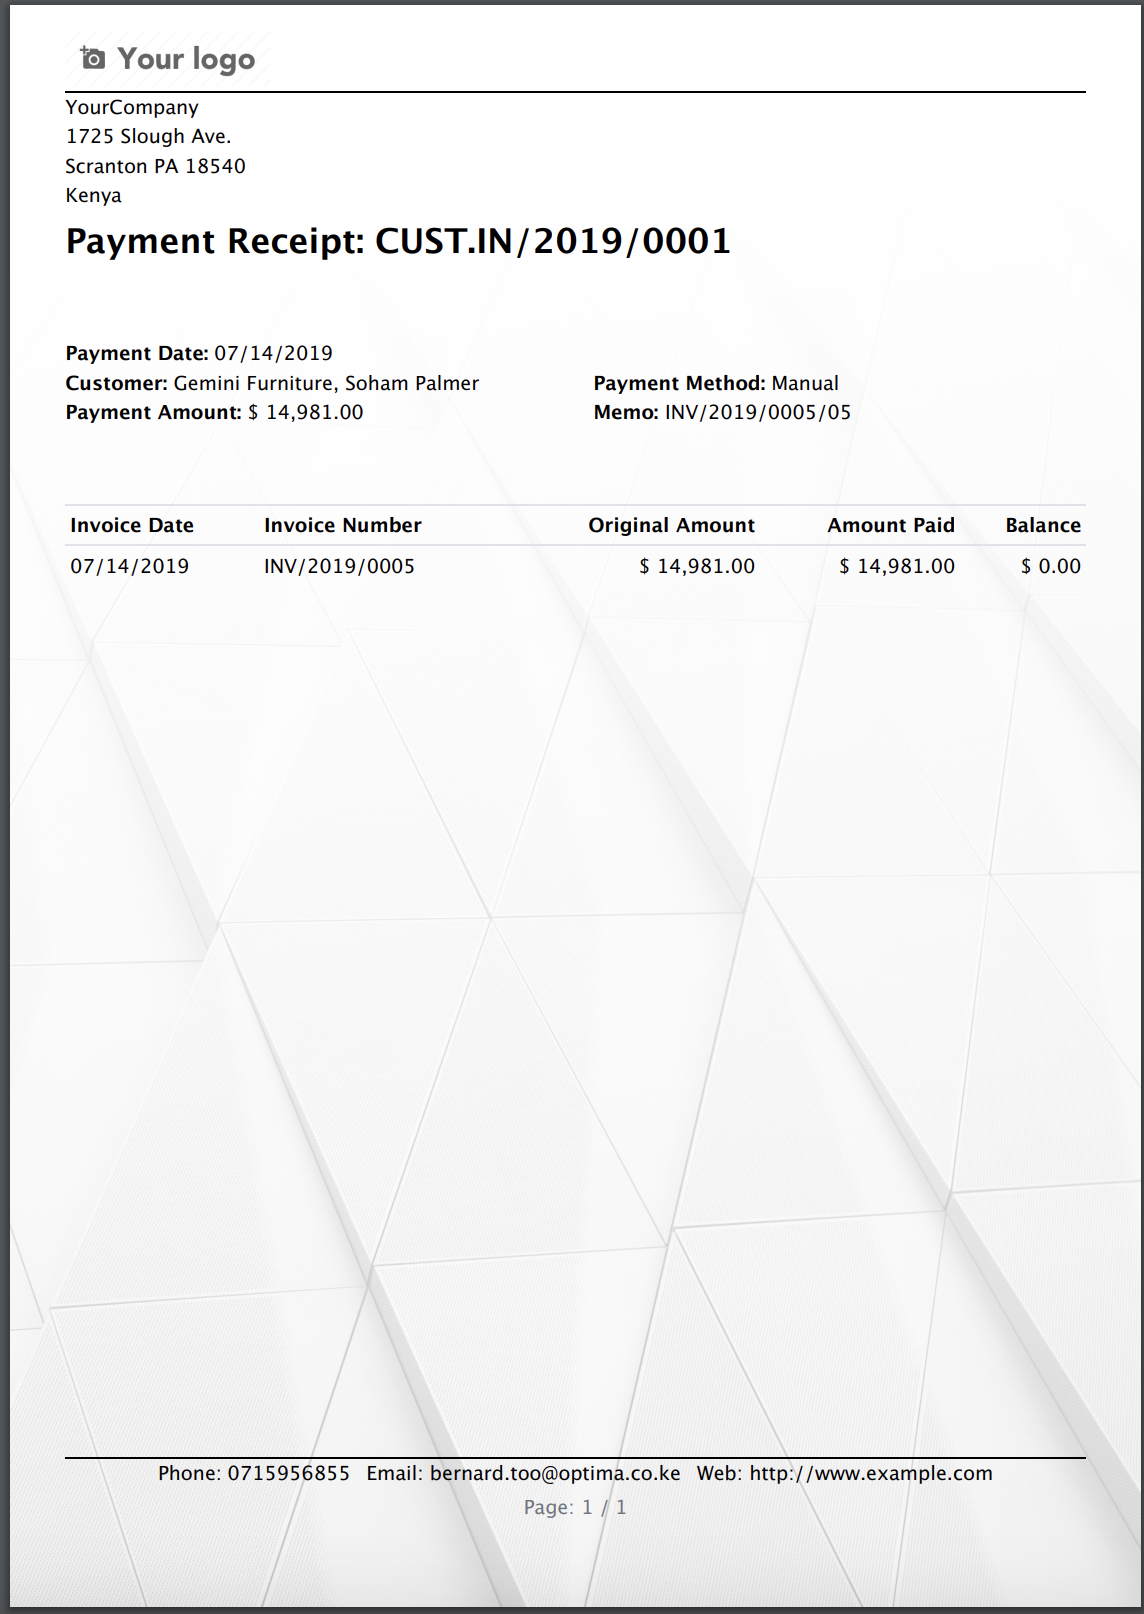Click 'Payment Method: Manual' text
The image size is (1144, 1614).
(716, 383)
